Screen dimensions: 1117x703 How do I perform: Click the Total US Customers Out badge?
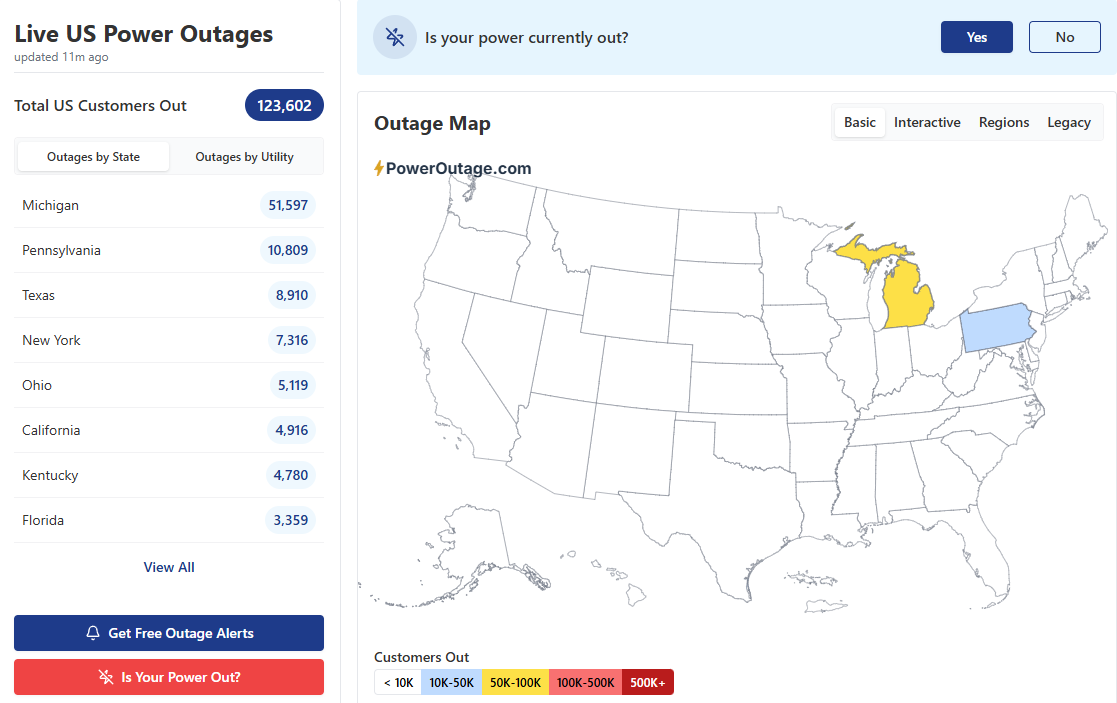point(284,105)
